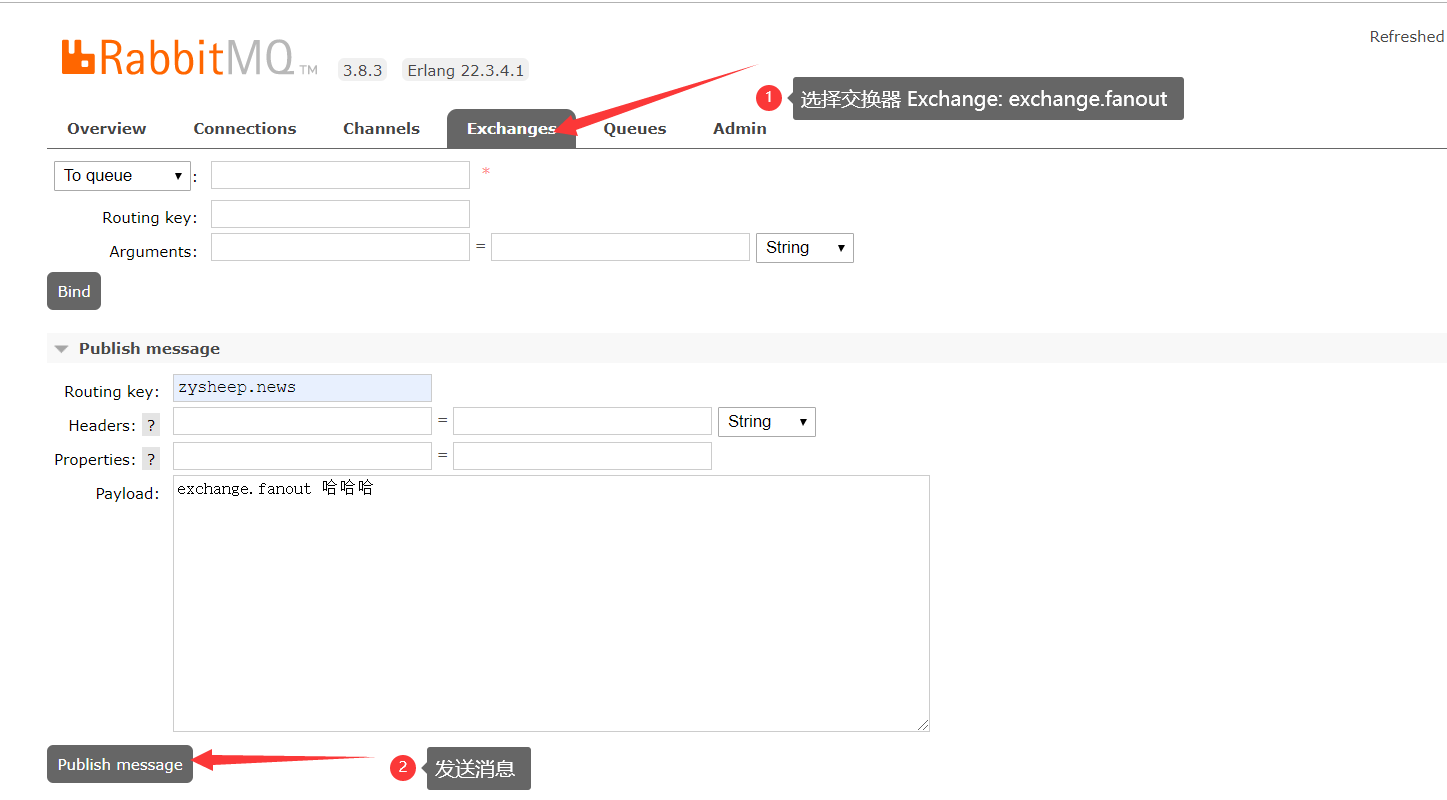Open the Headers String type dropdown

(x=767, y=422)
